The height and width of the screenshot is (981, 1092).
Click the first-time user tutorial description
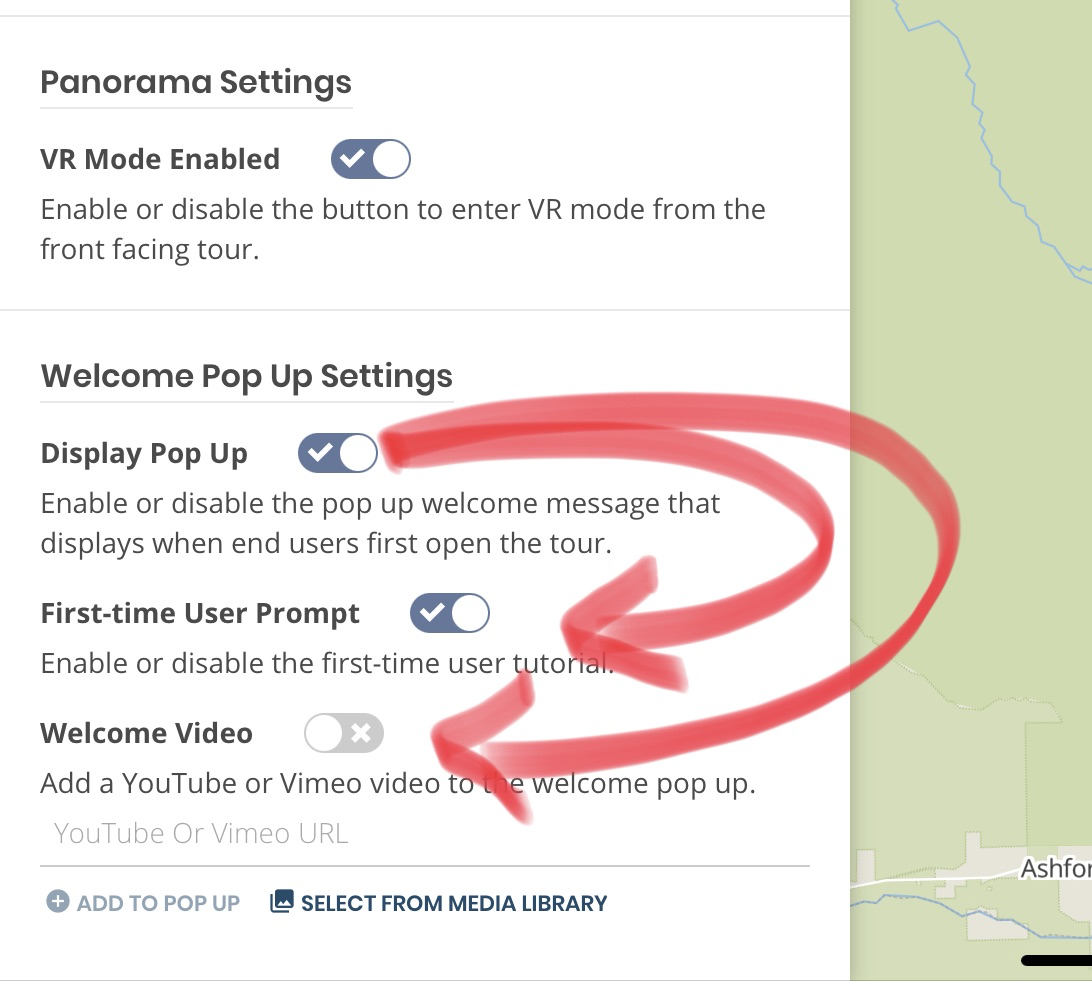point(327,663)
